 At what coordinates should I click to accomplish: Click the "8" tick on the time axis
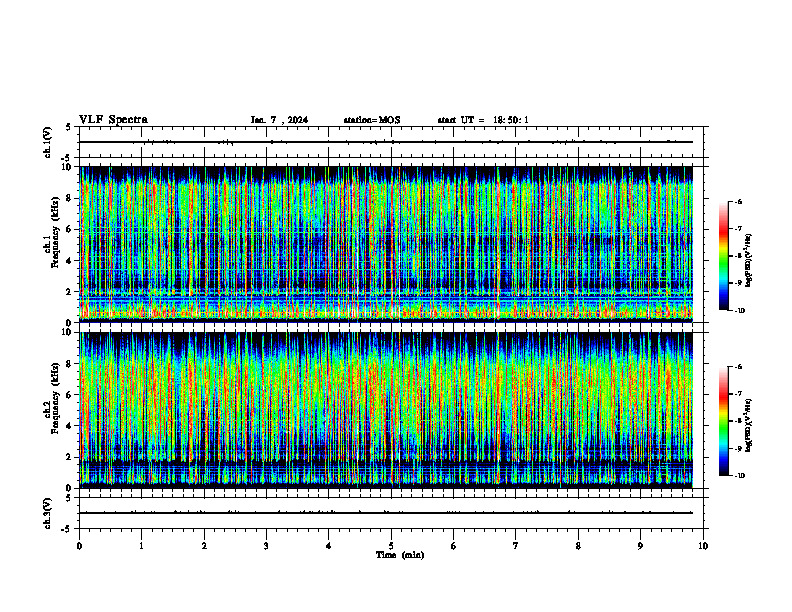(x=578, y=546)
